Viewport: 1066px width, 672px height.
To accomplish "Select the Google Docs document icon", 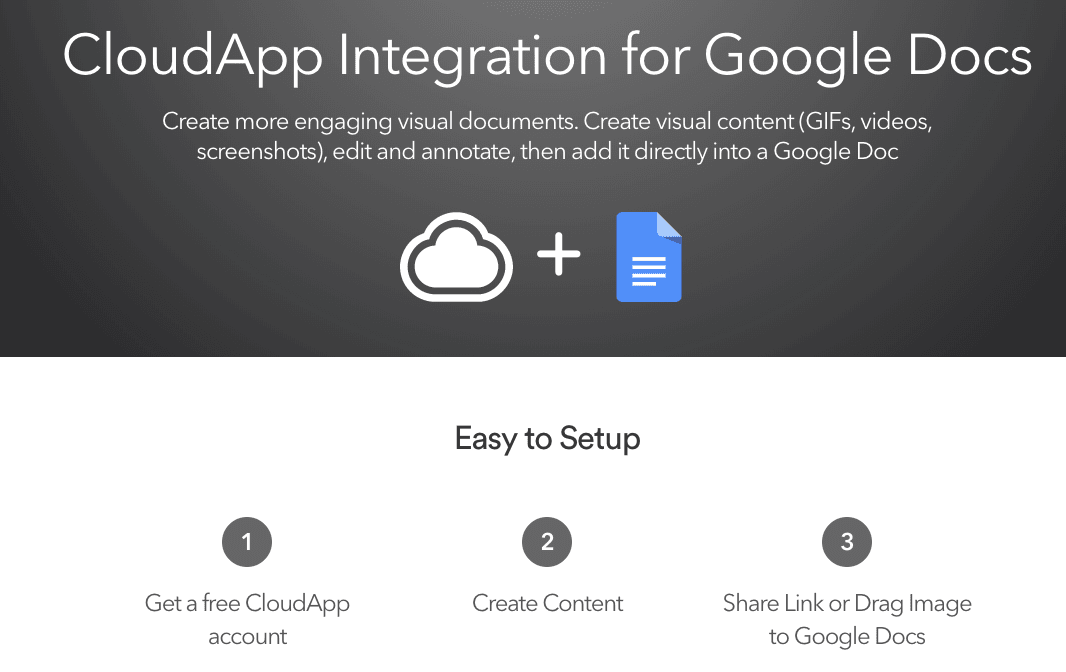I will click(x=648, y=258).
